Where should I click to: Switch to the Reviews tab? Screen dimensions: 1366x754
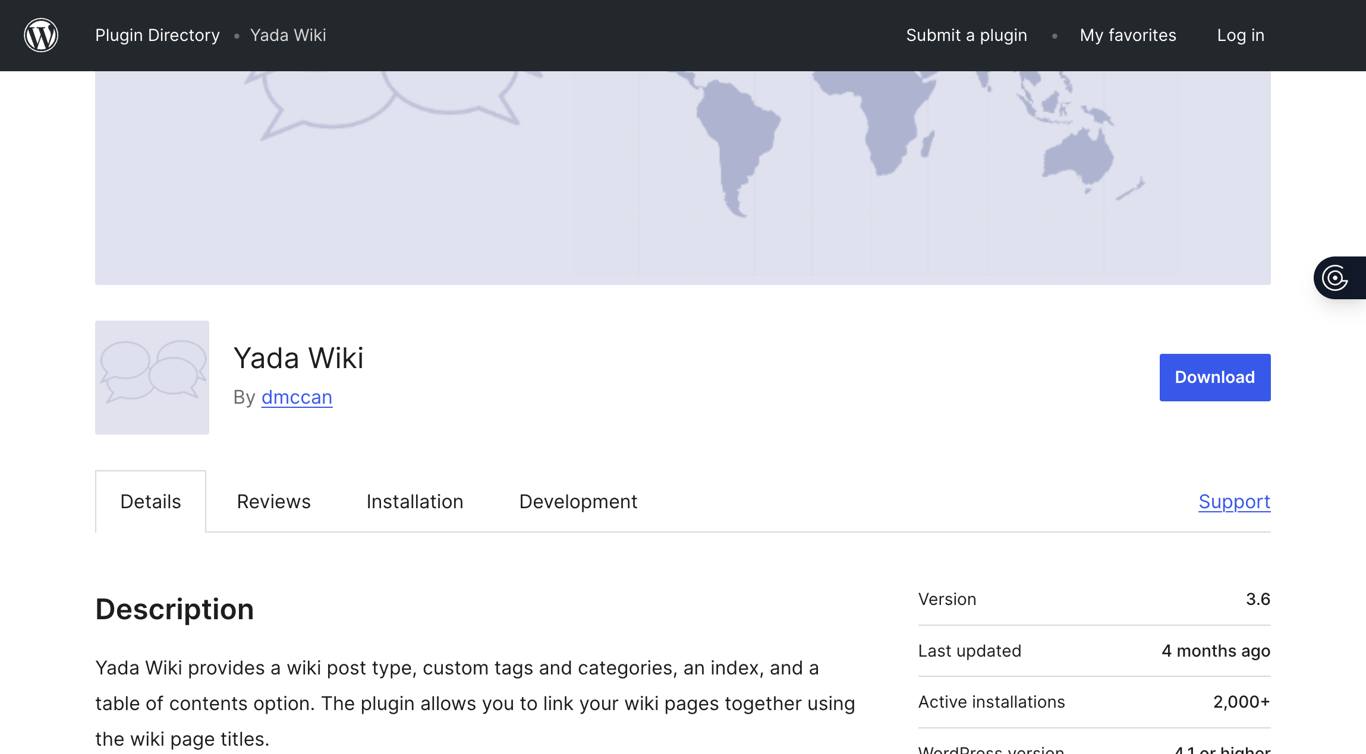click(273, 501)
